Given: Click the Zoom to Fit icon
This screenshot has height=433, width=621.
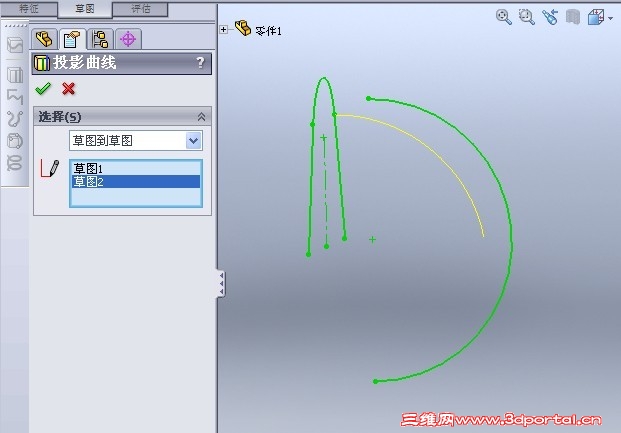Looking at the screenshot, I should coord(503,17).
